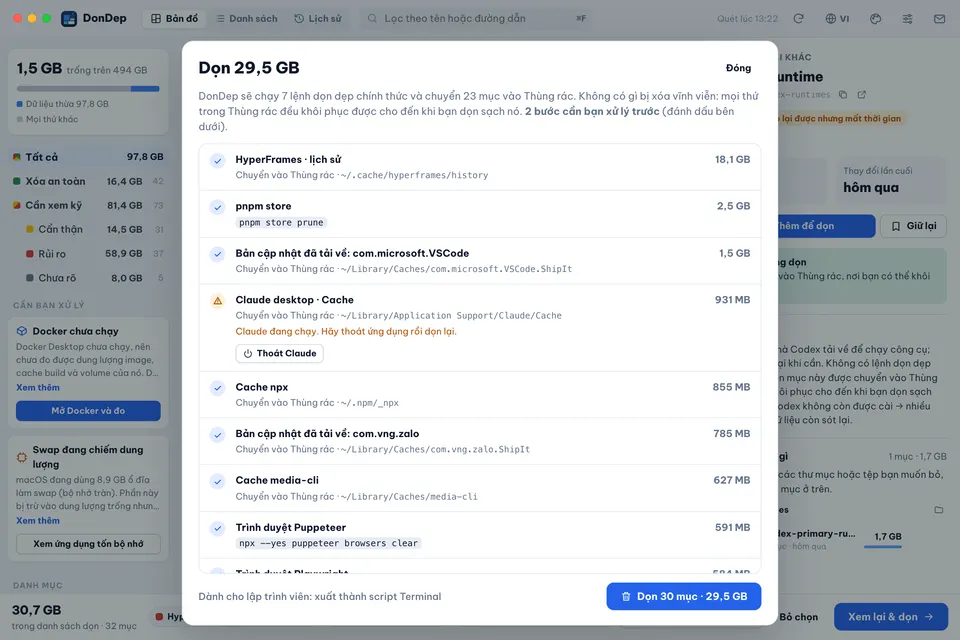Uncheck the com.vng.zalo update item
This screenshot has width=960, height=640.
tap(217, 435)
